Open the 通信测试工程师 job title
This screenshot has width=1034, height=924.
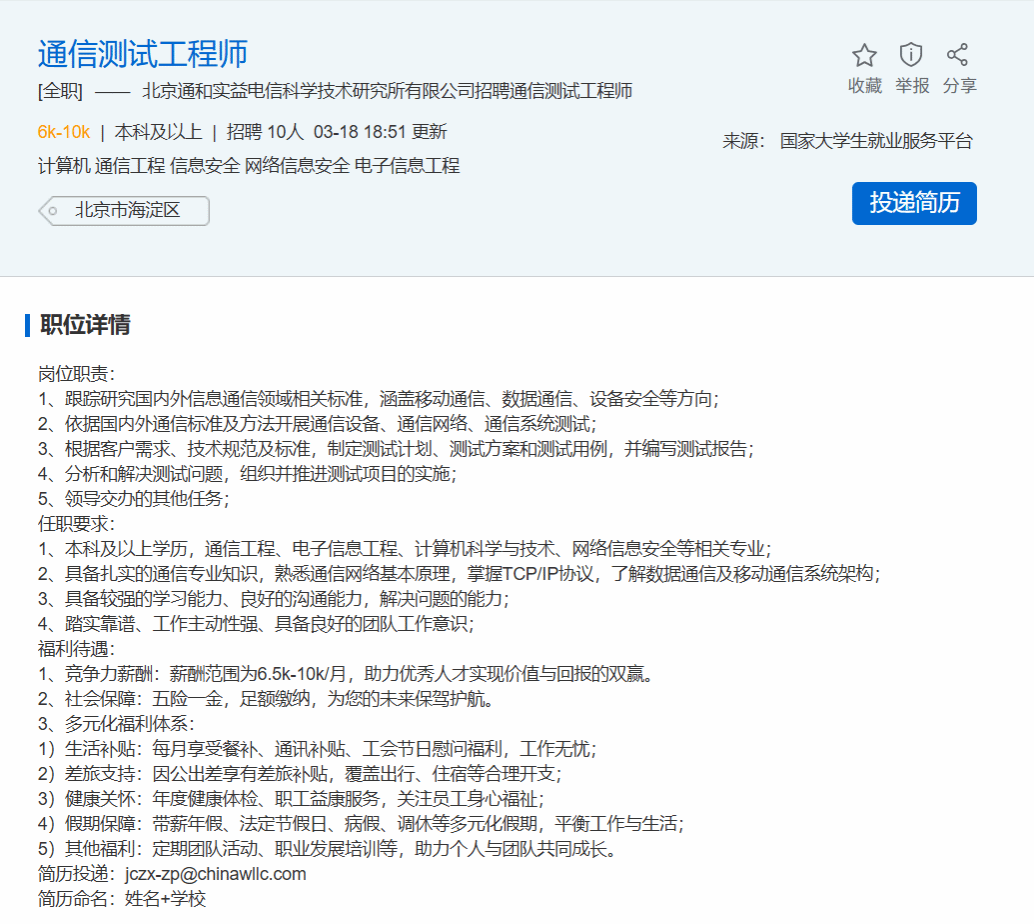(142, 54)
